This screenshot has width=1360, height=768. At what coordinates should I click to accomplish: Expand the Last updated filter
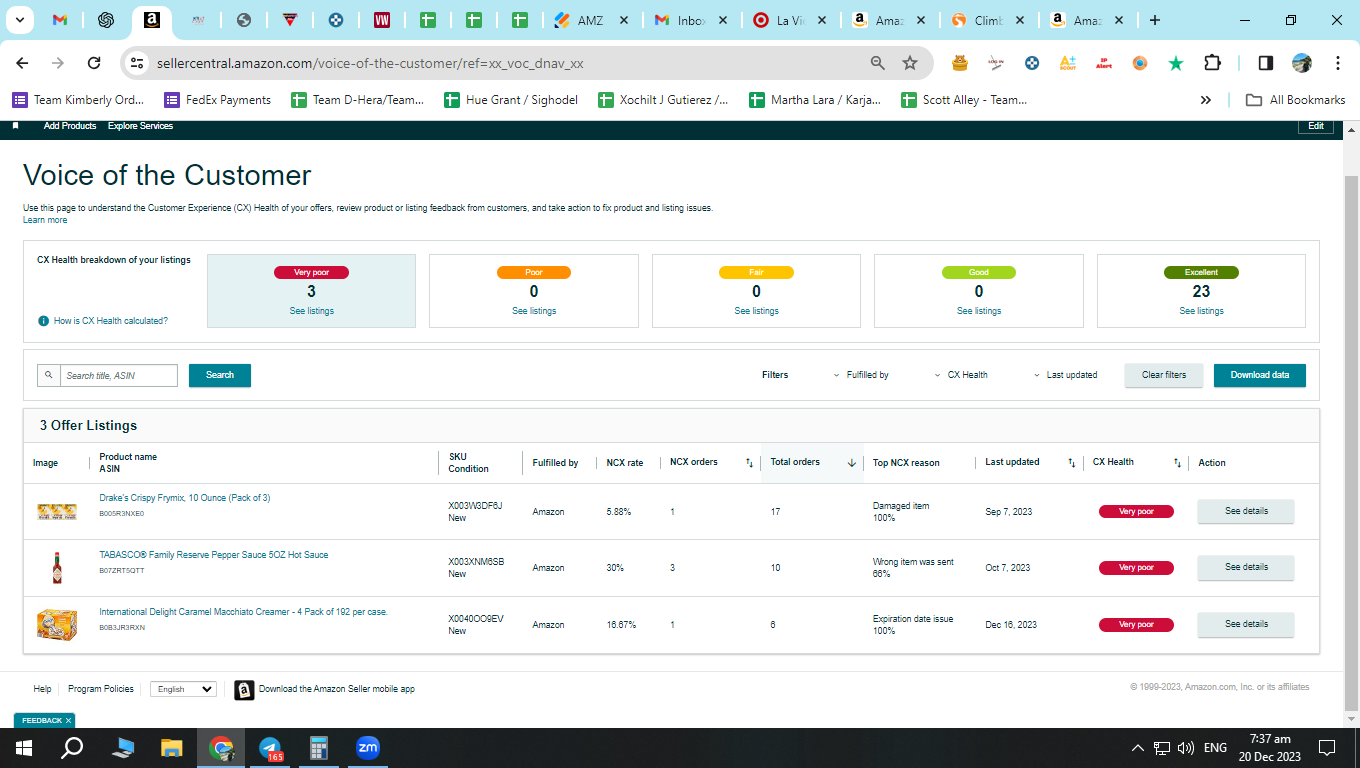(x=1065, y=375)
